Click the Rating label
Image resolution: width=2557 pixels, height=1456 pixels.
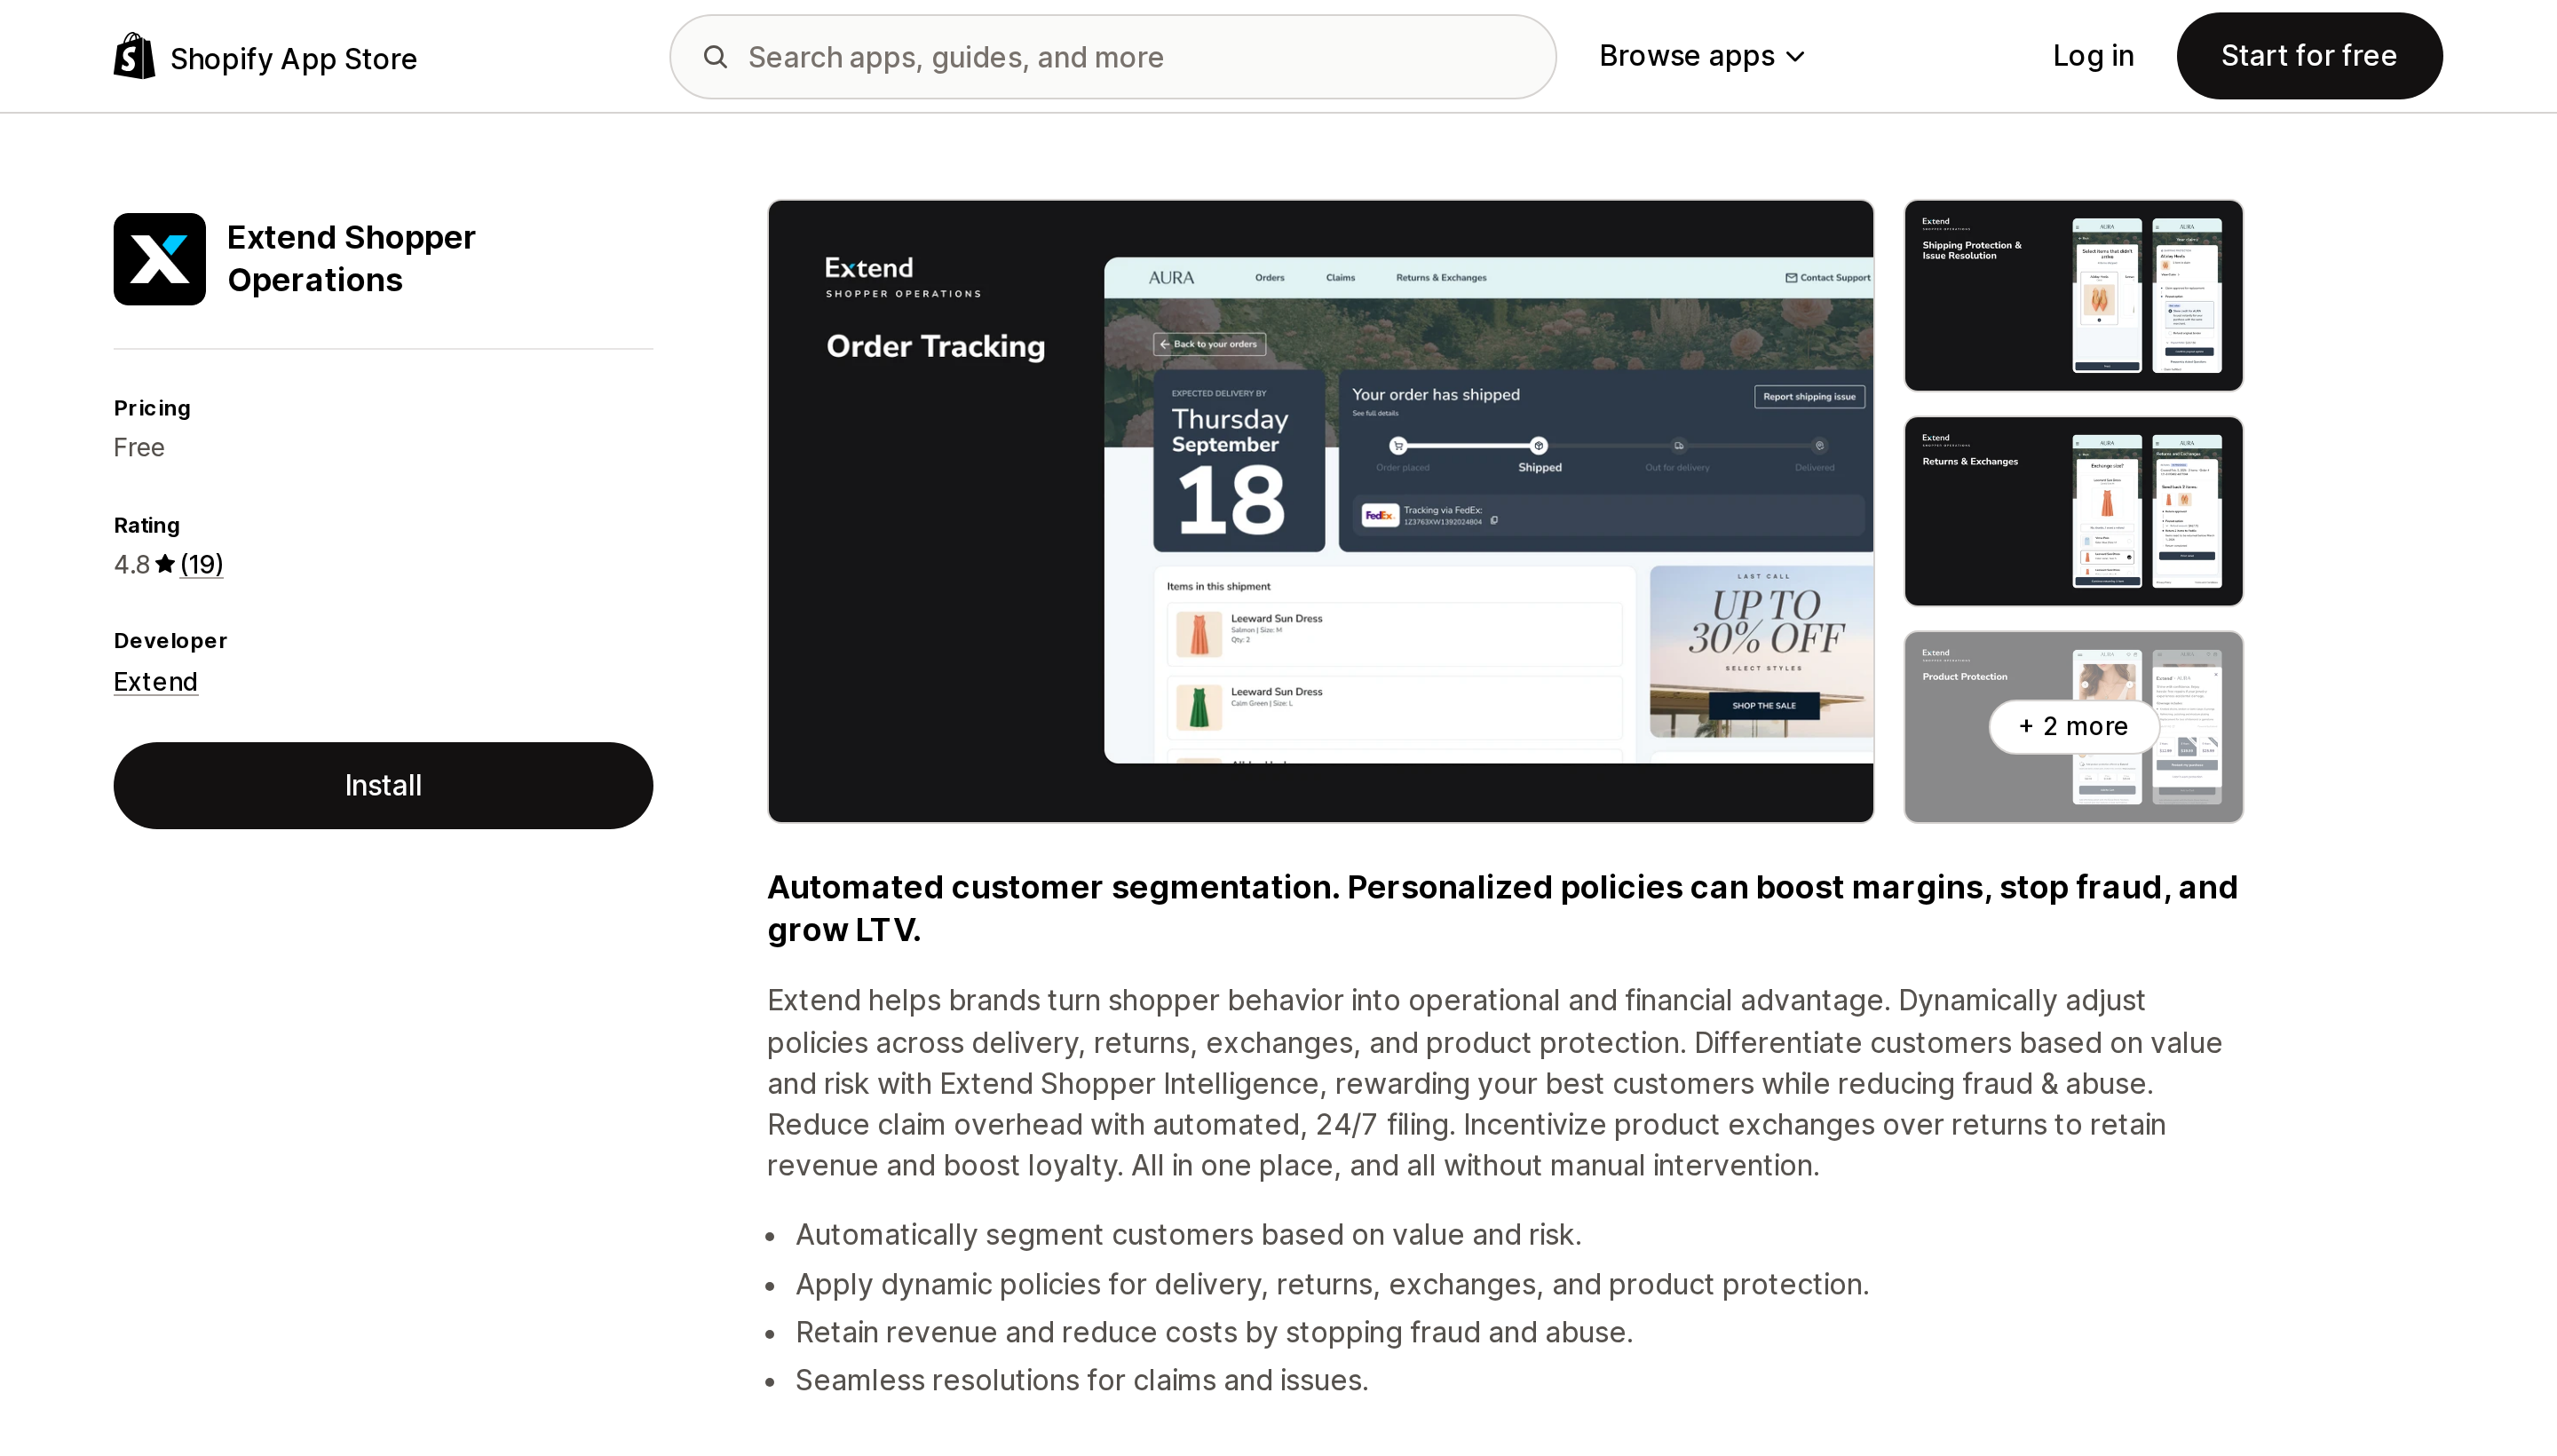(147, 525)
